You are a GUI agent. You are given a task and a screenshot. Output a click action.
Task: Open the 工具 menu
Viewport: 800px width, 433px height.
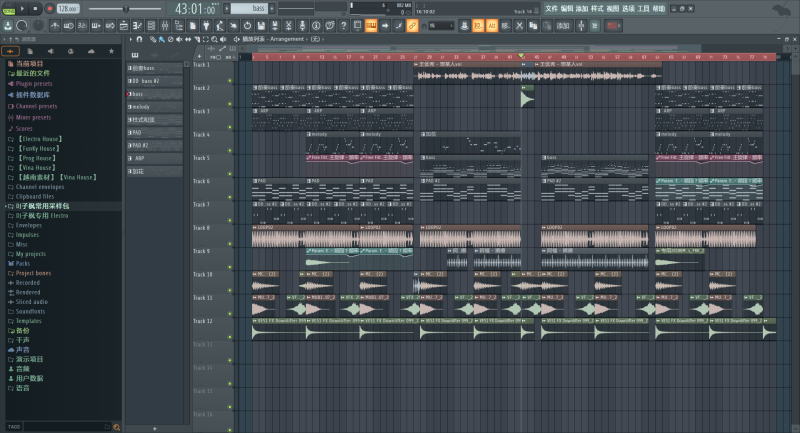(643, 7)
